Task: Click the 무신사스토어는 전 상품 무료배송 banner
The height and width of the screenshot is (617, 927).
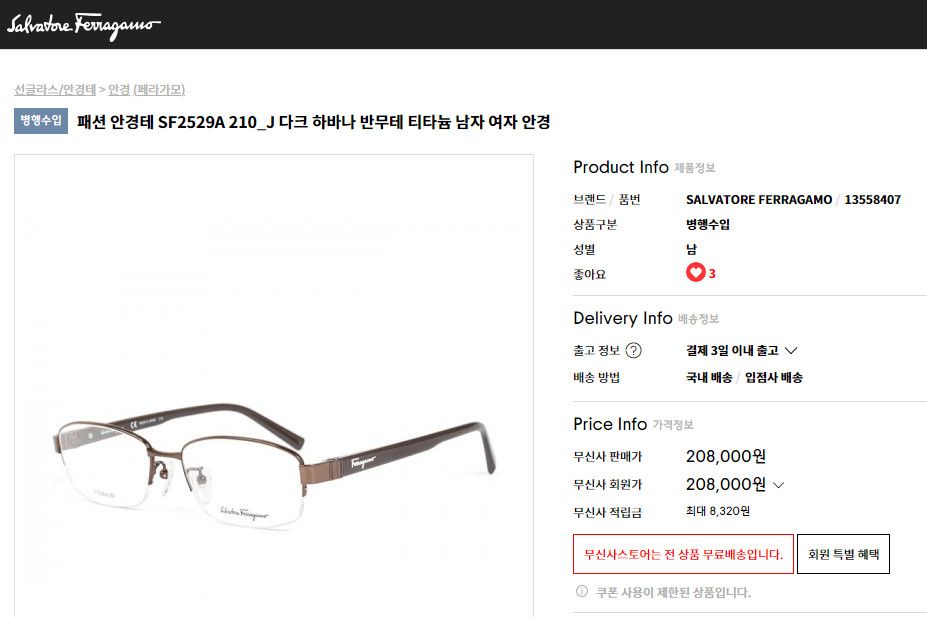Action: tap(683, 554)
